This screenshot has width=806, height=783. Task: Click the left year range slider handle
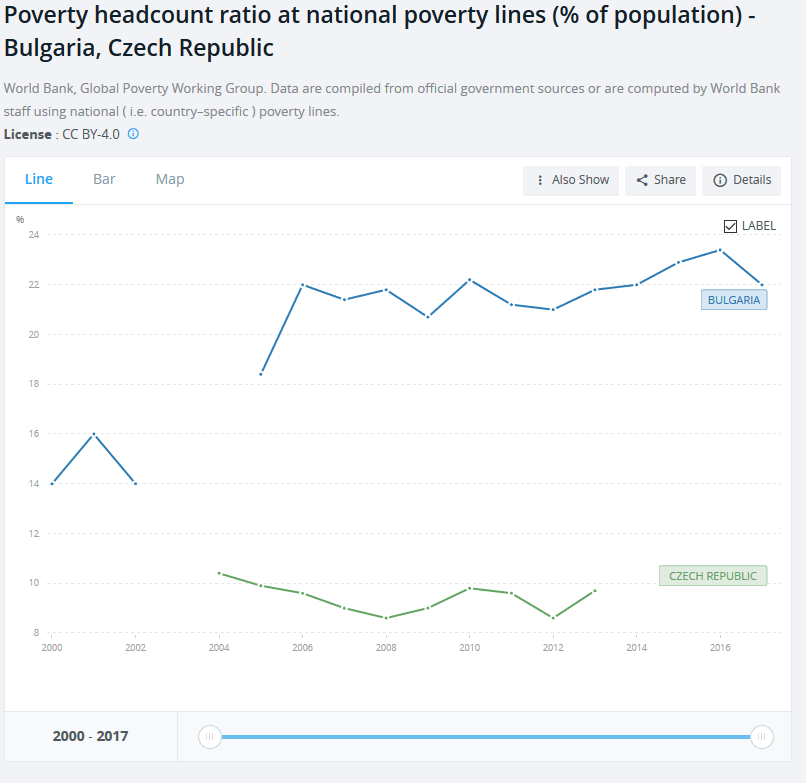tap(209, 737)
